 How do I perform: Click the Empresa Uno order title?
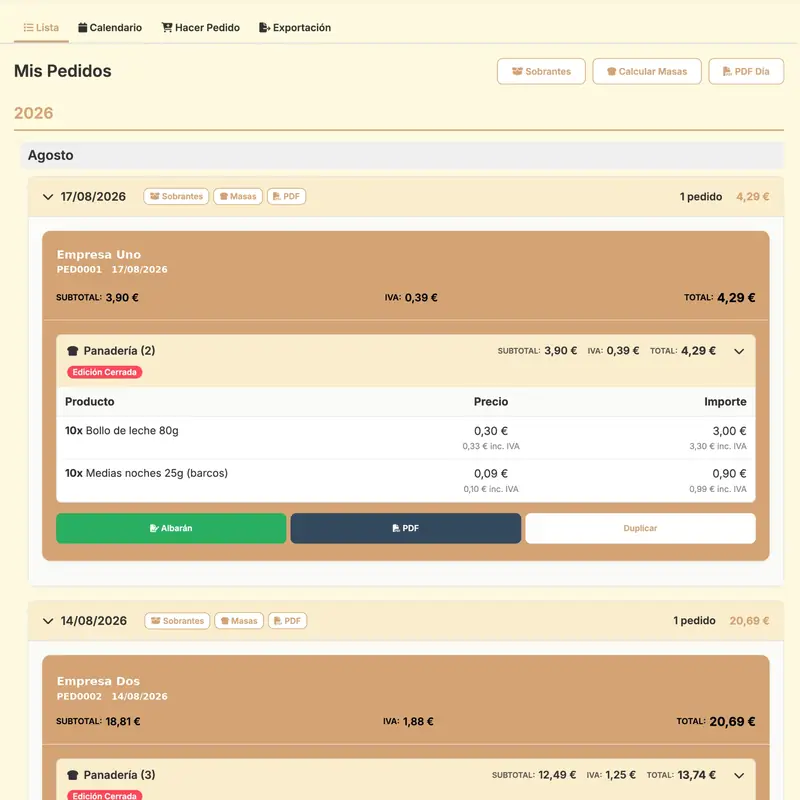pos(98,255)
